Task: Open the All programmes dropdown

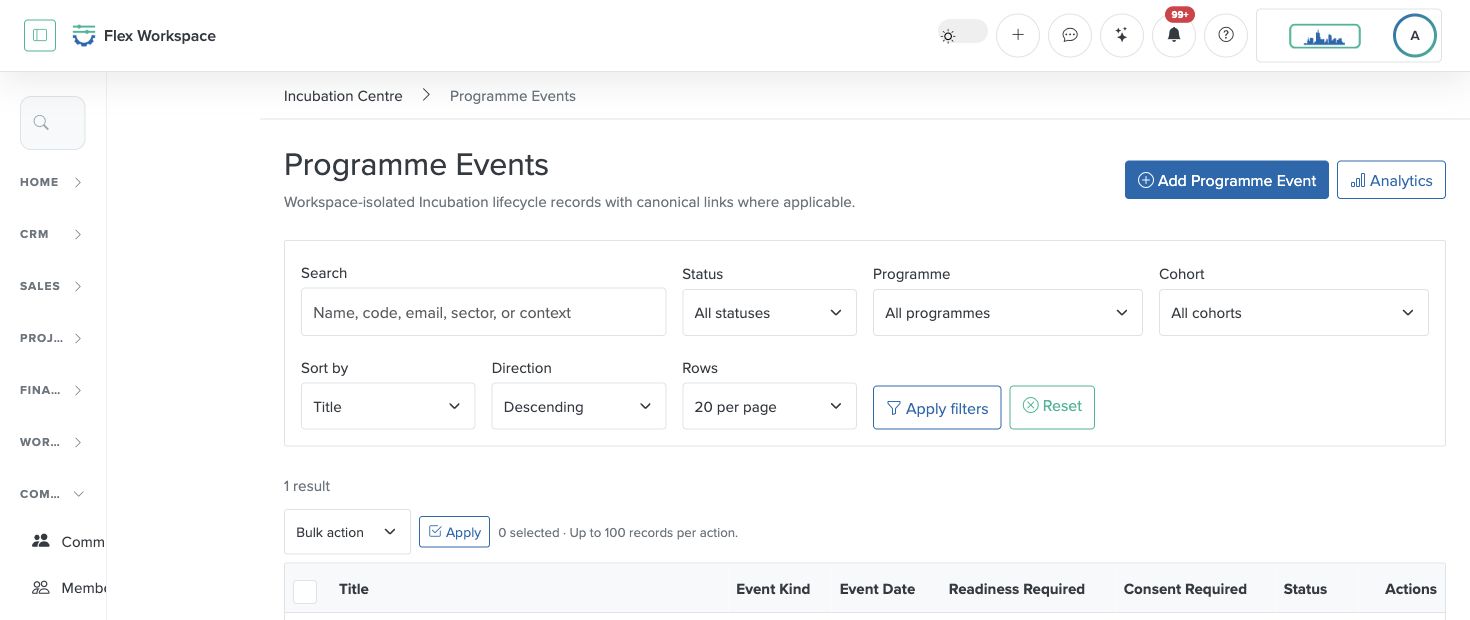Action: pyautogui.click(x=1007, y=312)
